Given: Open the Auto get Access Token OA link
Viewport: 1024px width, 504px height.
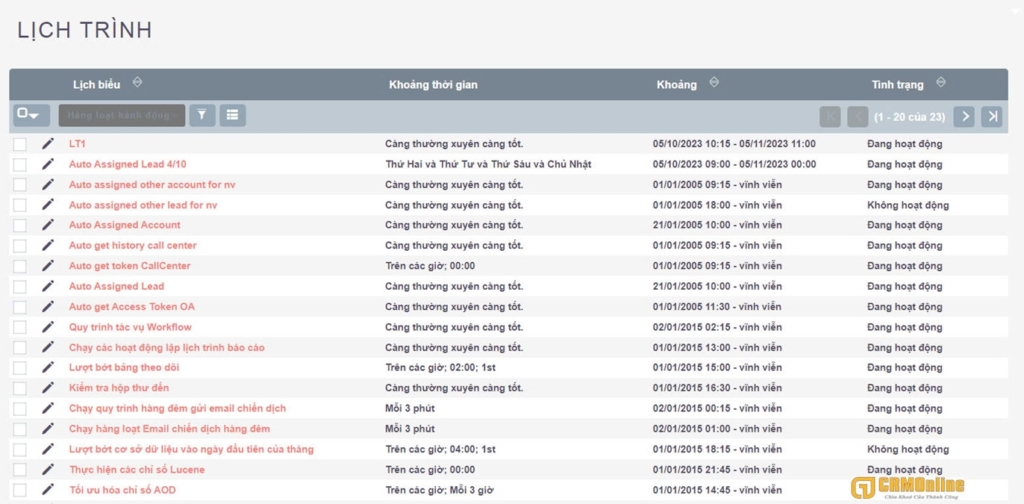Looking at the screenshot, I should (x=131, y=307).
